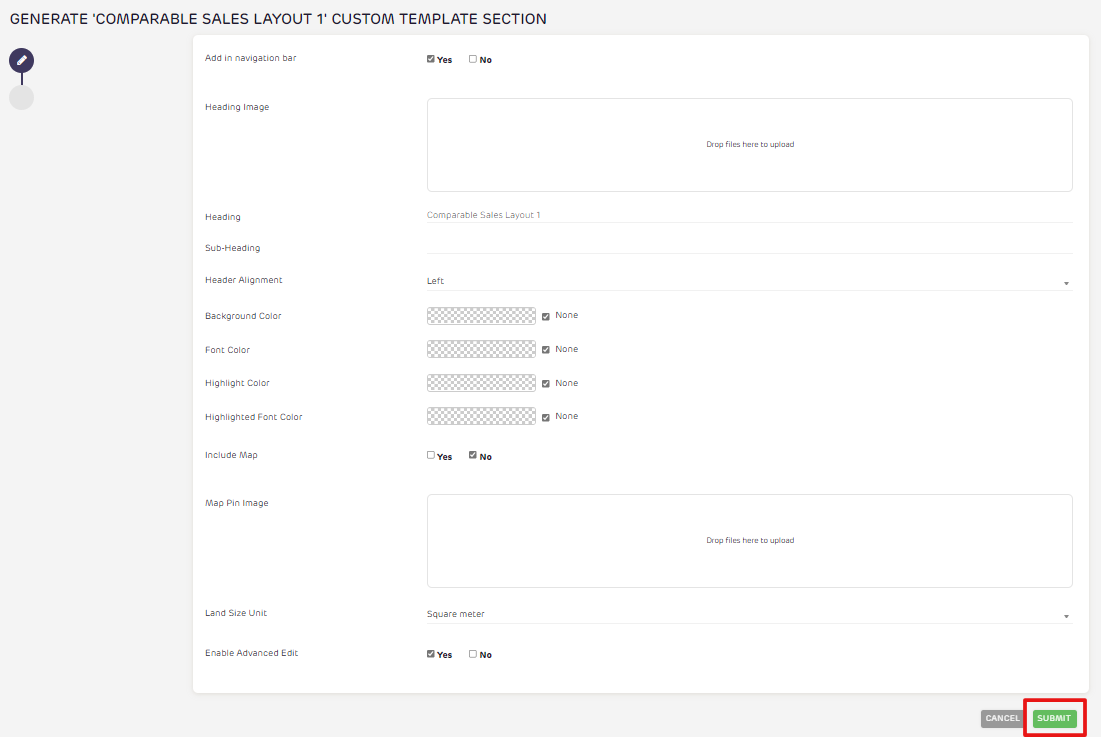1101x737 pixels.
Task: Enable Yes for Include Map
Action: (x=431, y=455)
